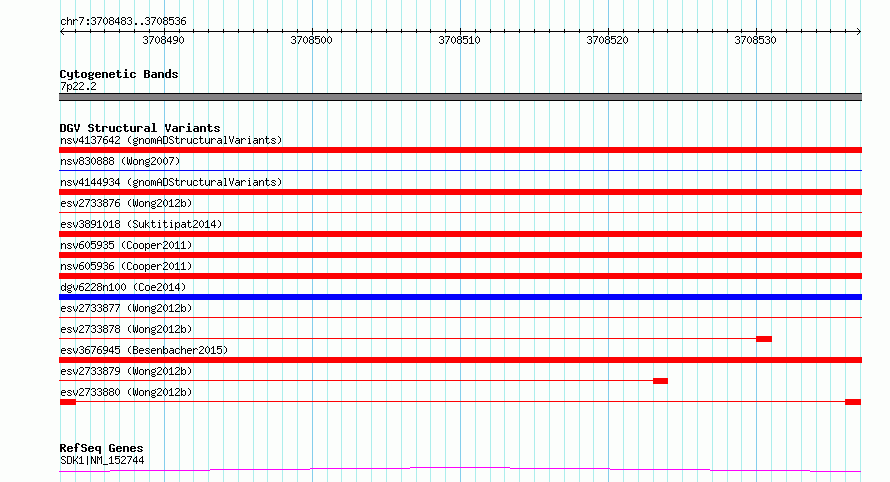This screenshot has height=482, width=890.
Task: Click the thin red line for esv2733877
Action: [x=460, y=317]
